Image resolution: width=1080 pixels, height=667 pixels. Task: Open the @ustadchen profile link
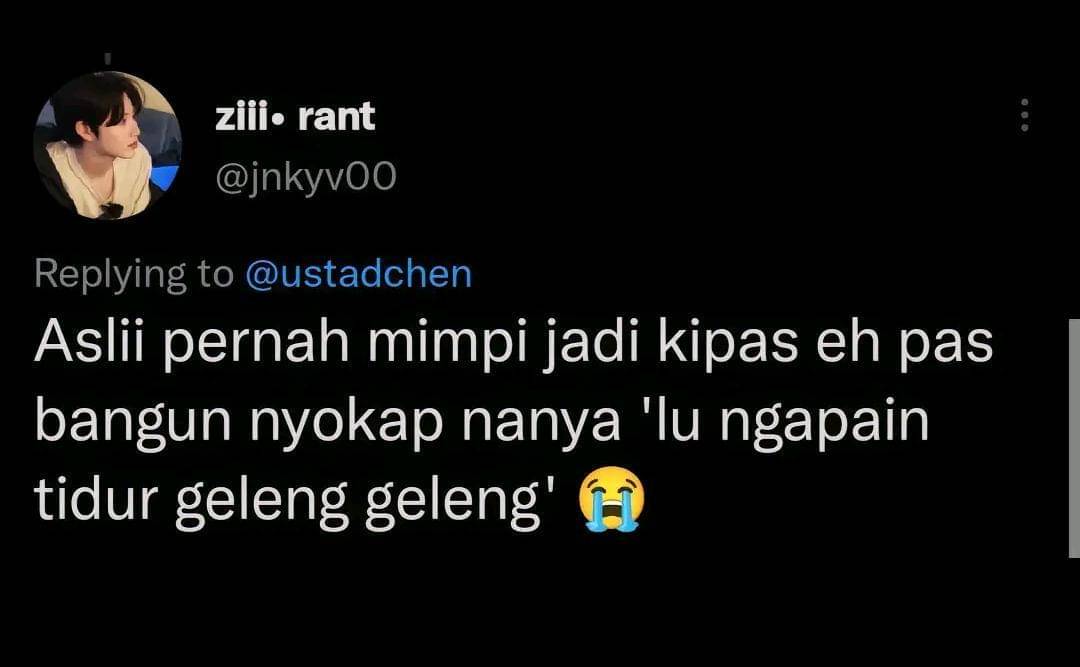click(x=358, y=274)
